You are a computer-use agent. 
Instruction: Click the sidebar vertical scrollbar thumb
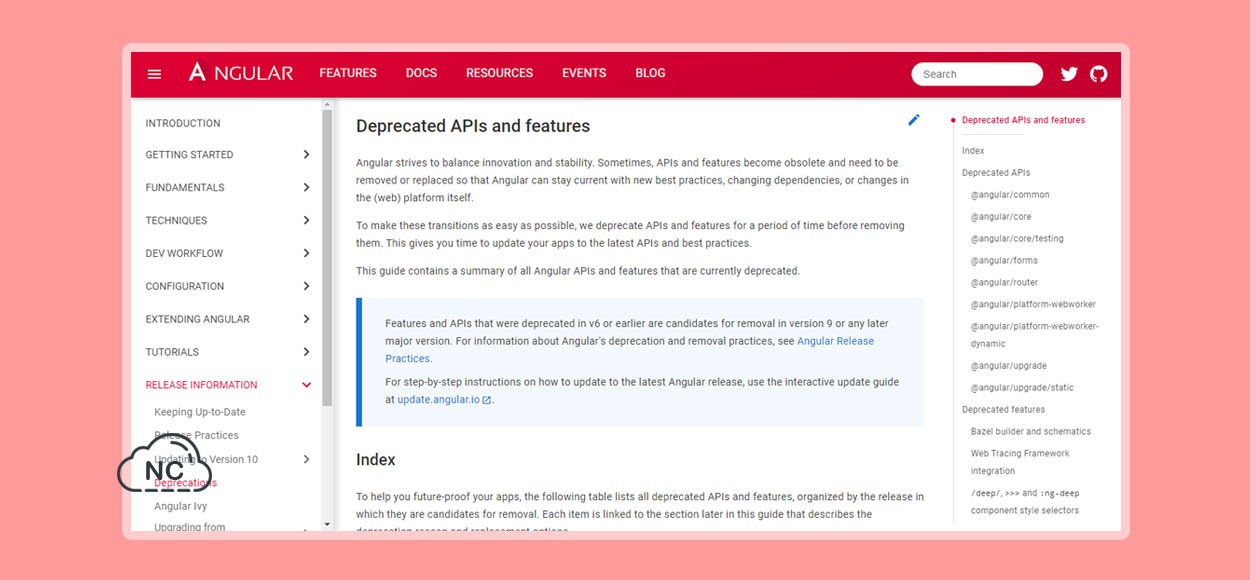[327, 257]
